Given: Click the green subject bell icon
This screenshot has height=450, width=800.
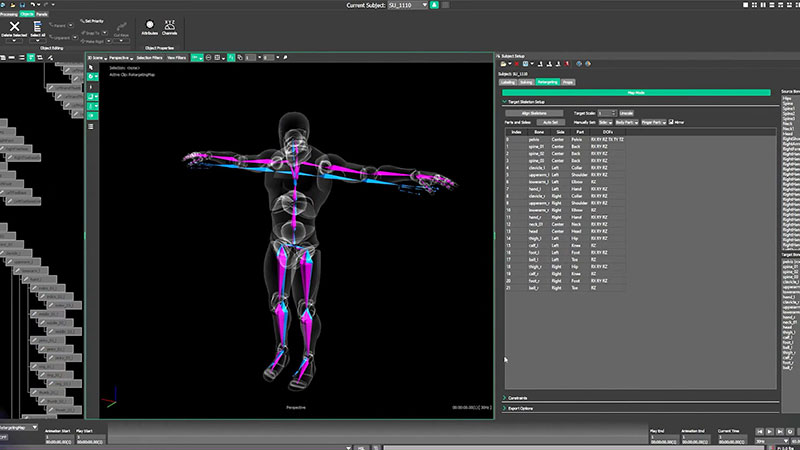Looking at the screenshot, I should [x=434, y=5].
